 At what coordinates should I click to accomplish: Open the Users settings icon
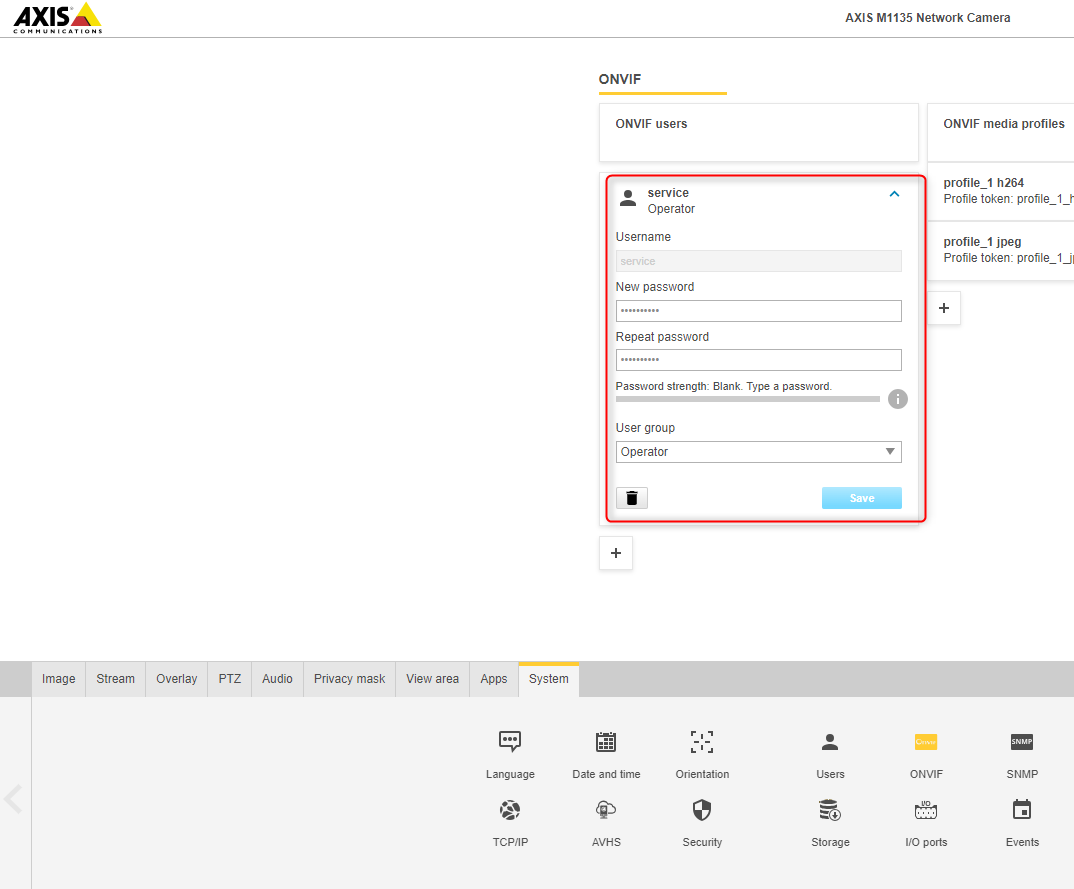830,742
